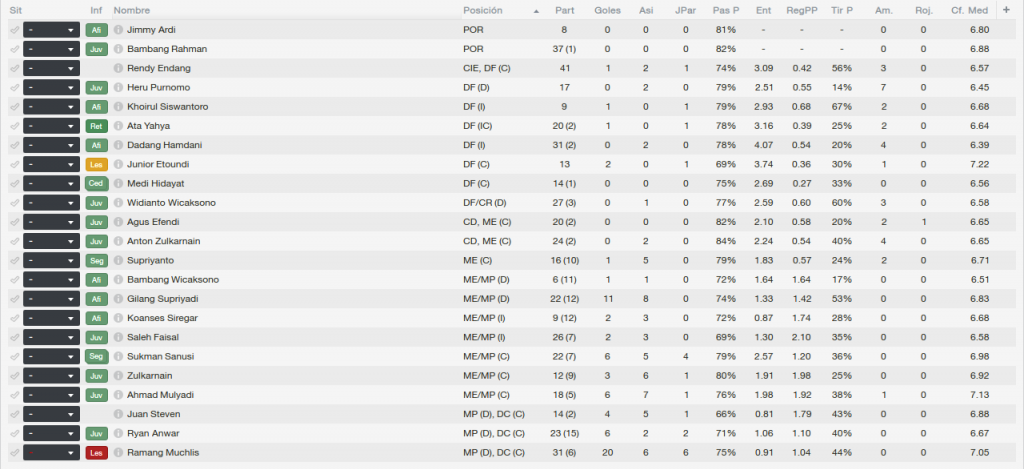Image resolution: width=1024 pixels, height=469 pixels.
Task: Expand the Sit dropdown for Ramang Muchlis
Action: click(52, 453)
